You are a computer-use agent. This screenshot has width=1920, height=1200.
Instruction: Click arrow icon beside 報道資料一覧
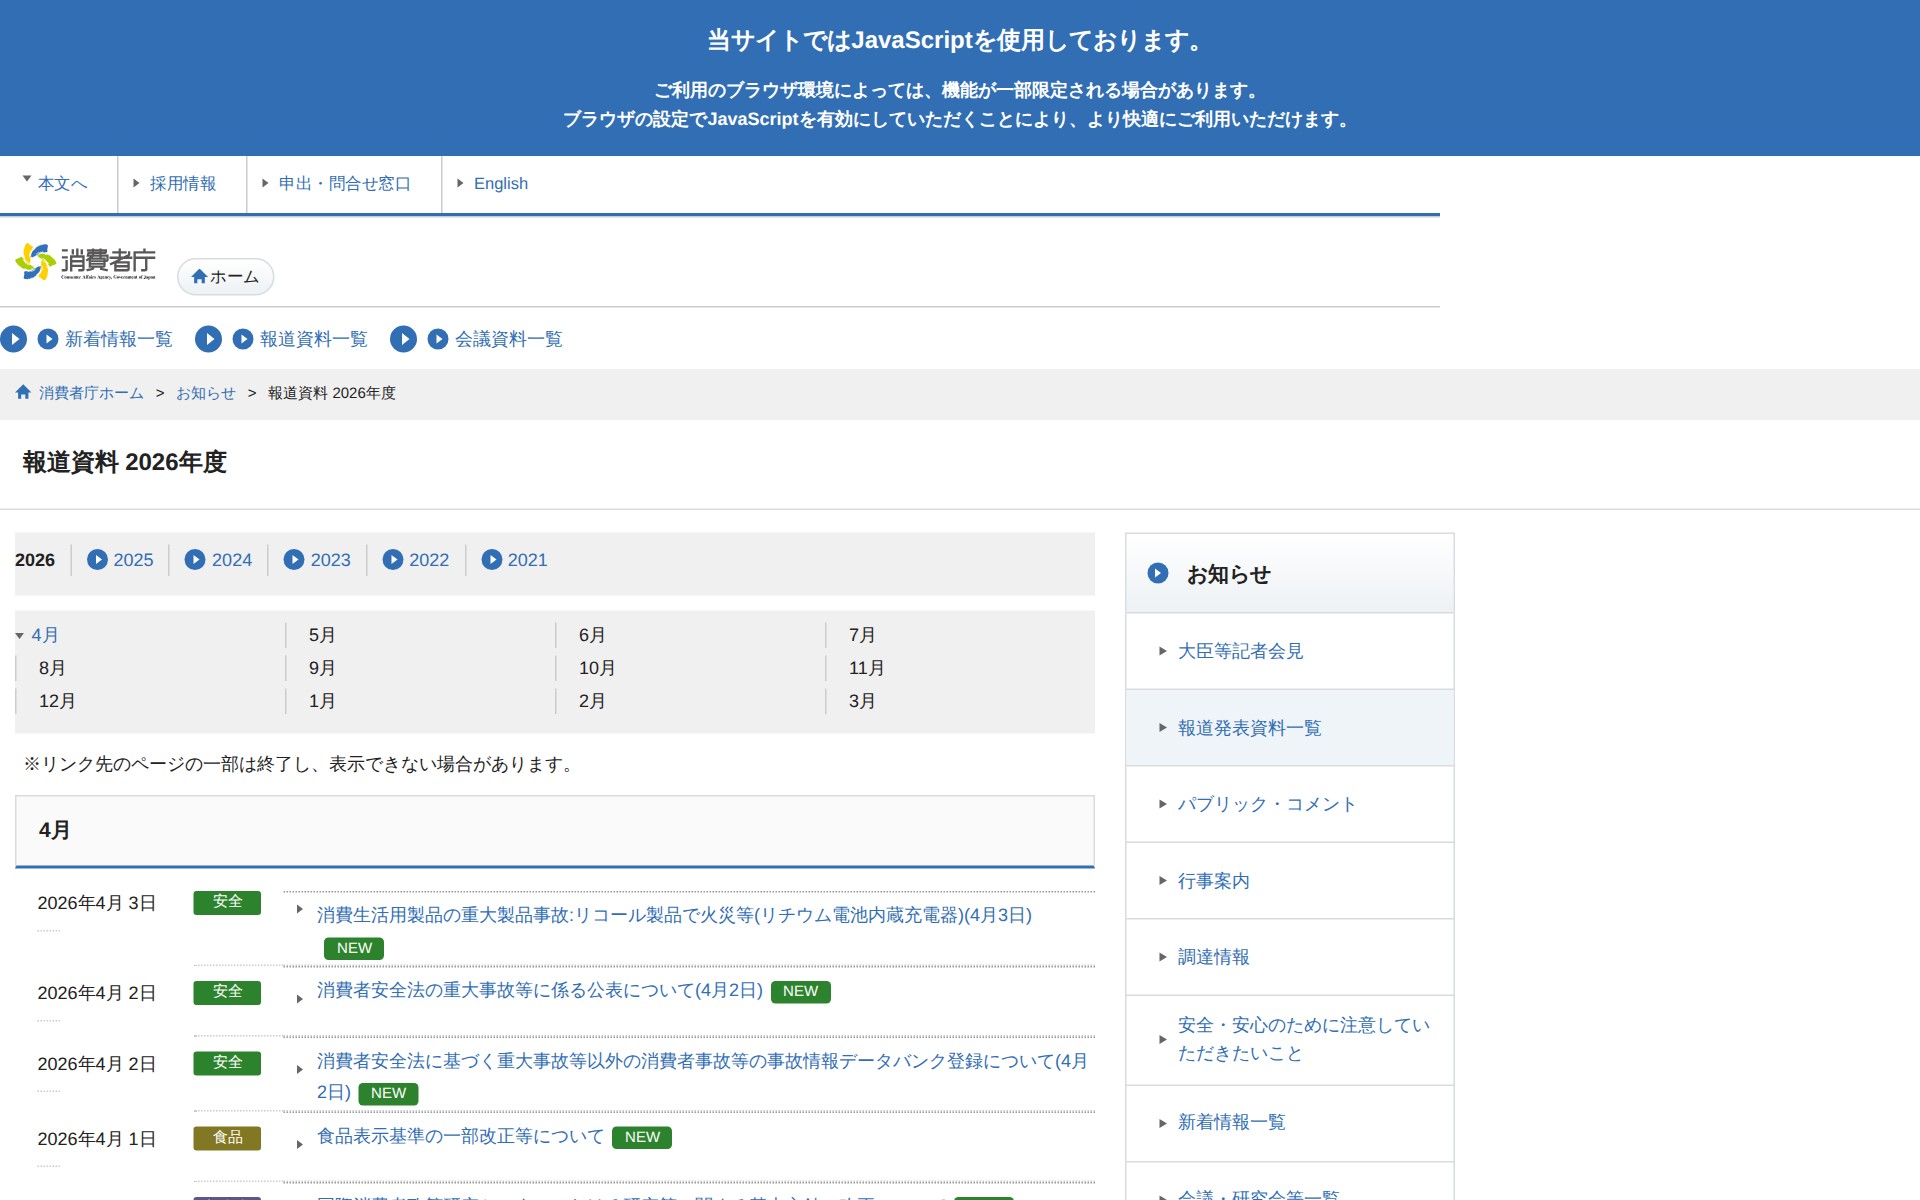pyautogui.click(x=243, y=339)
